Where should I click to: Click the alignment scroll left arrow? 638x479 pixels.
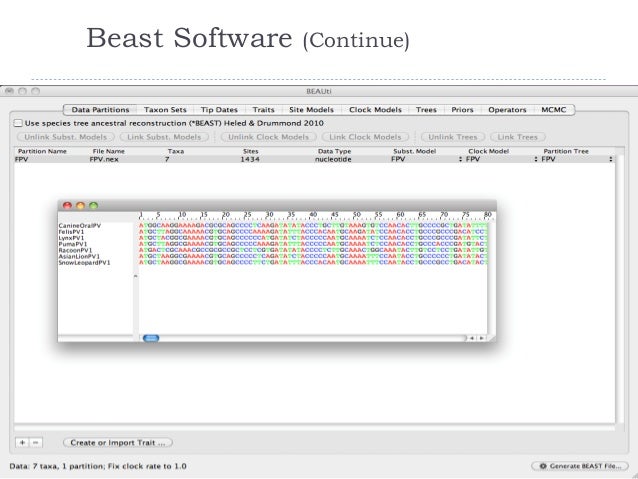point(472,338)
